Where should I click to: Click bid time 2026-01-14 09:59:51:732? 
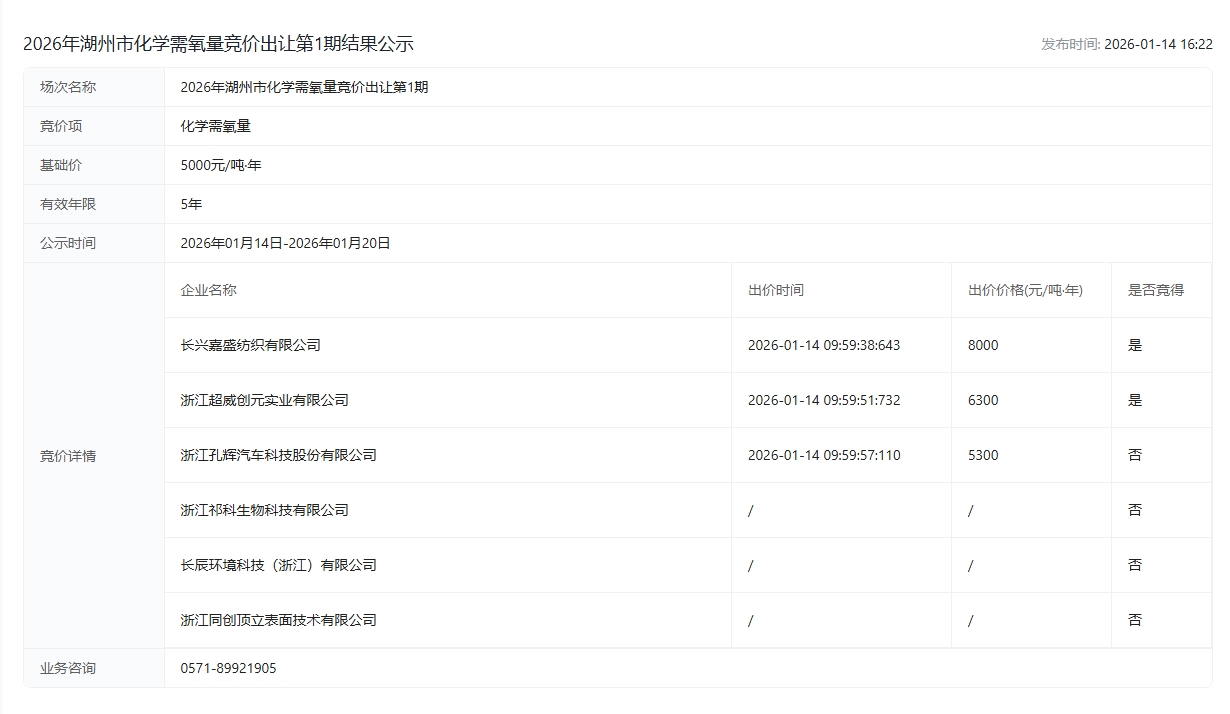[x=824, y=400]
